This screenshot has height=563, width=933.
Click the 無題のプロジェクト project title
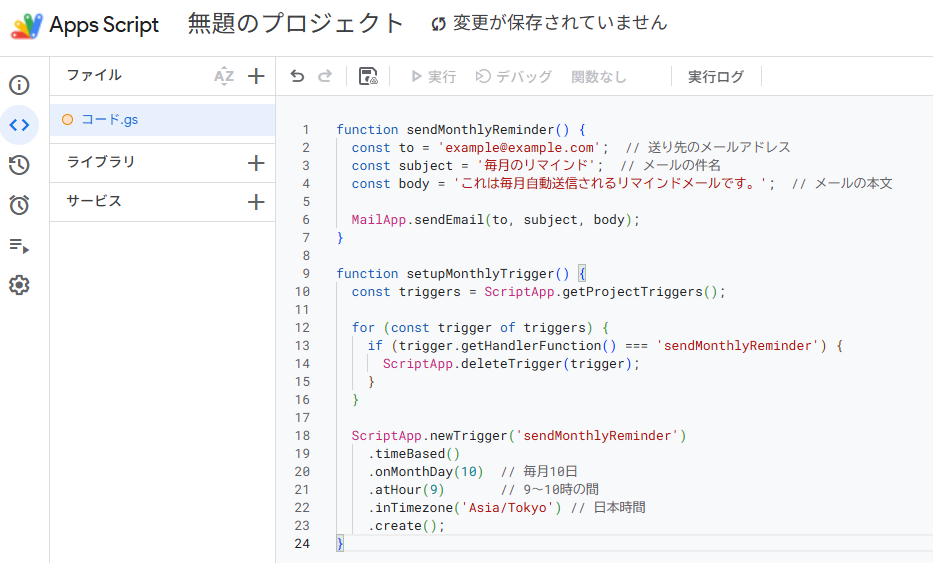(x=296, y=24)
